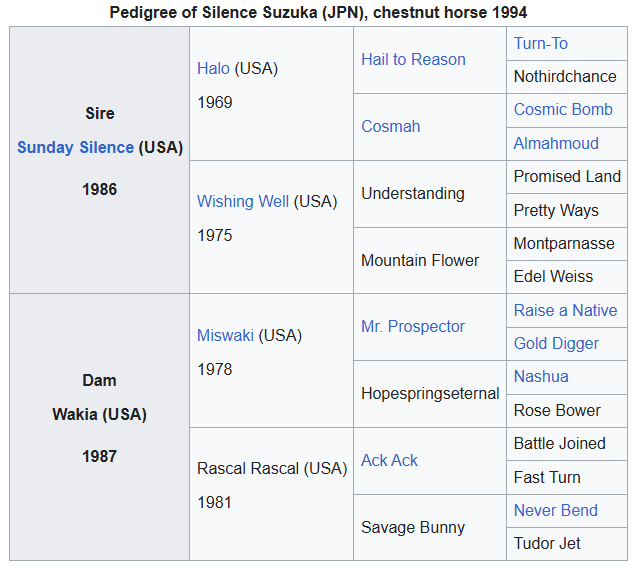Open the Cosmic Bomb link
The height and width of the screenshot is (572, 632).
click(x=563, y=110)
